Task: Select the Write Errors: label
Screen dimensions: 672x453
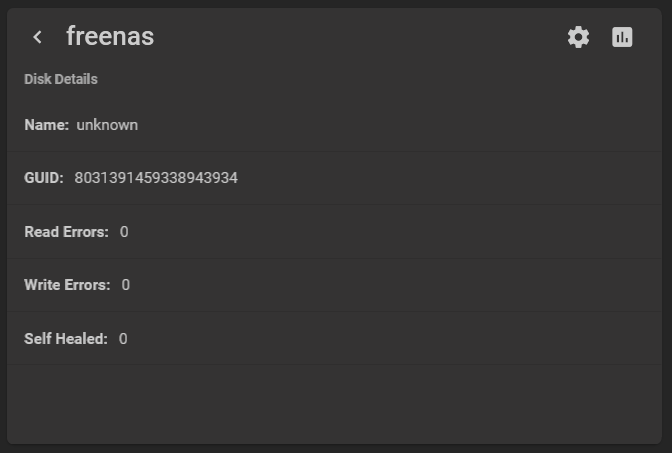Action: tap(67, 285)
